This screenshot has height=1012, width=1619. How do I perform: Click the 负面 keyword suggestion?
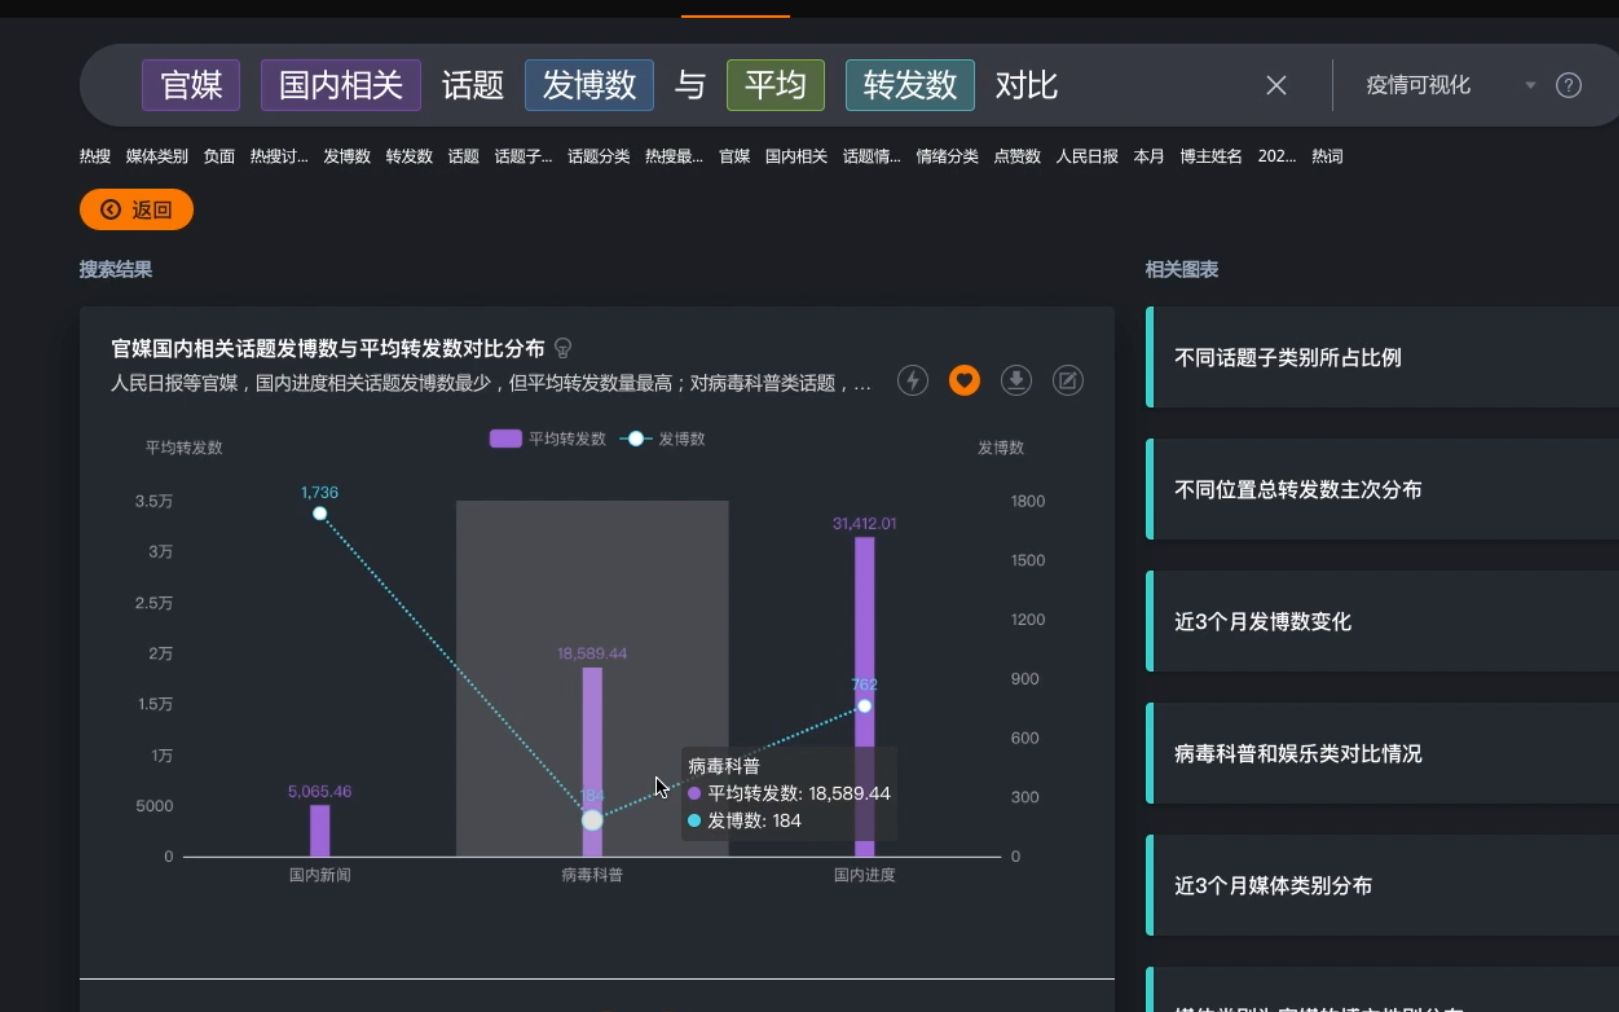coord(219,156)
